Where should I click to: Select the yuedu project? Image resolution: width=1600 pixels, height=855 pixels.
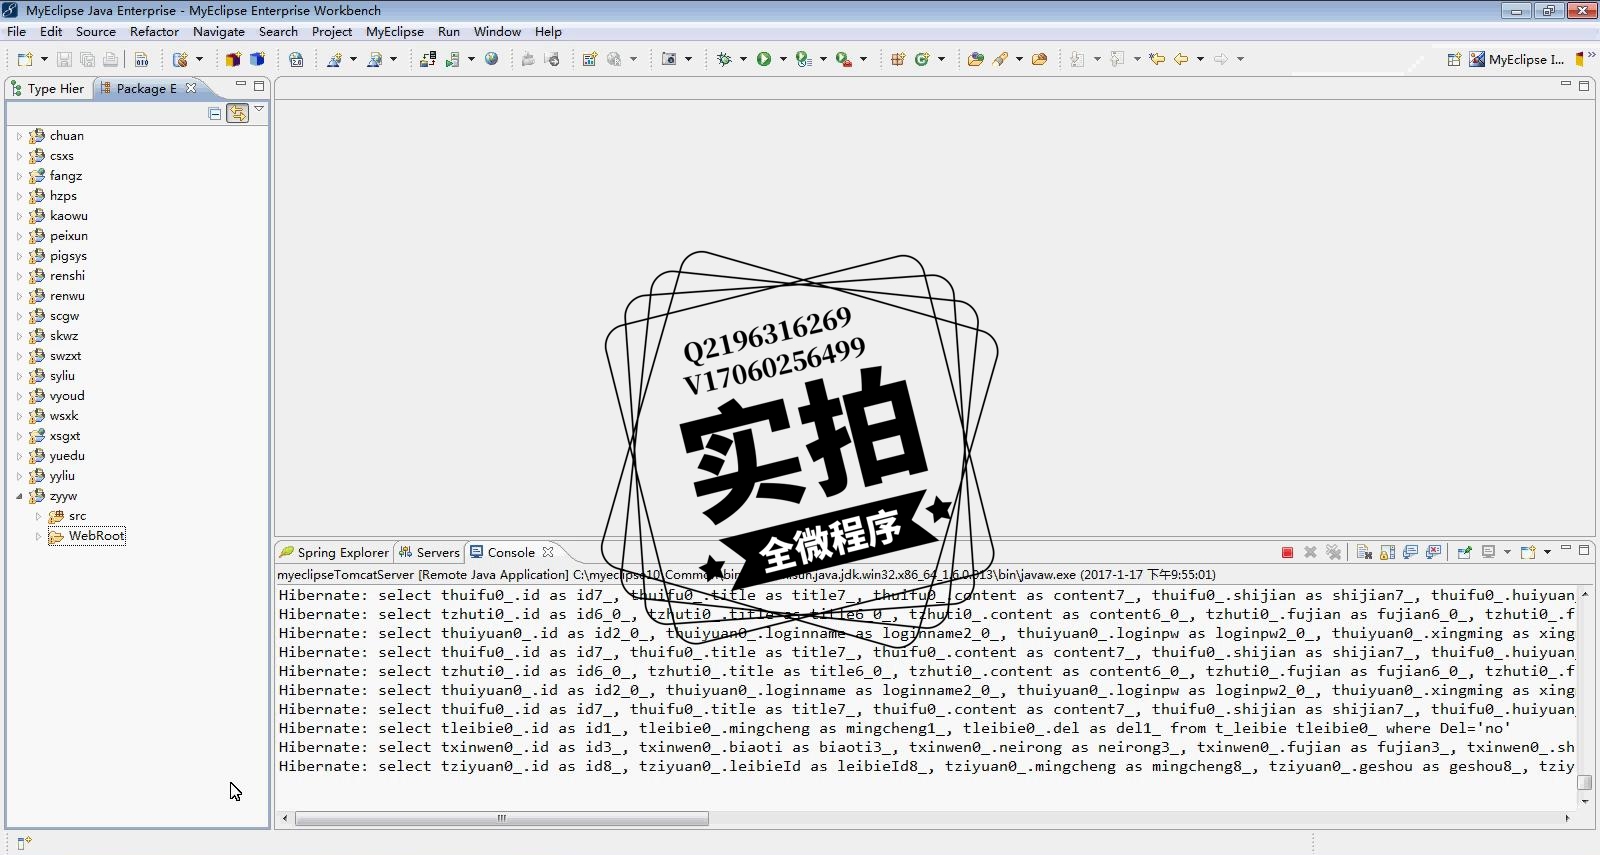pos(67,456)
